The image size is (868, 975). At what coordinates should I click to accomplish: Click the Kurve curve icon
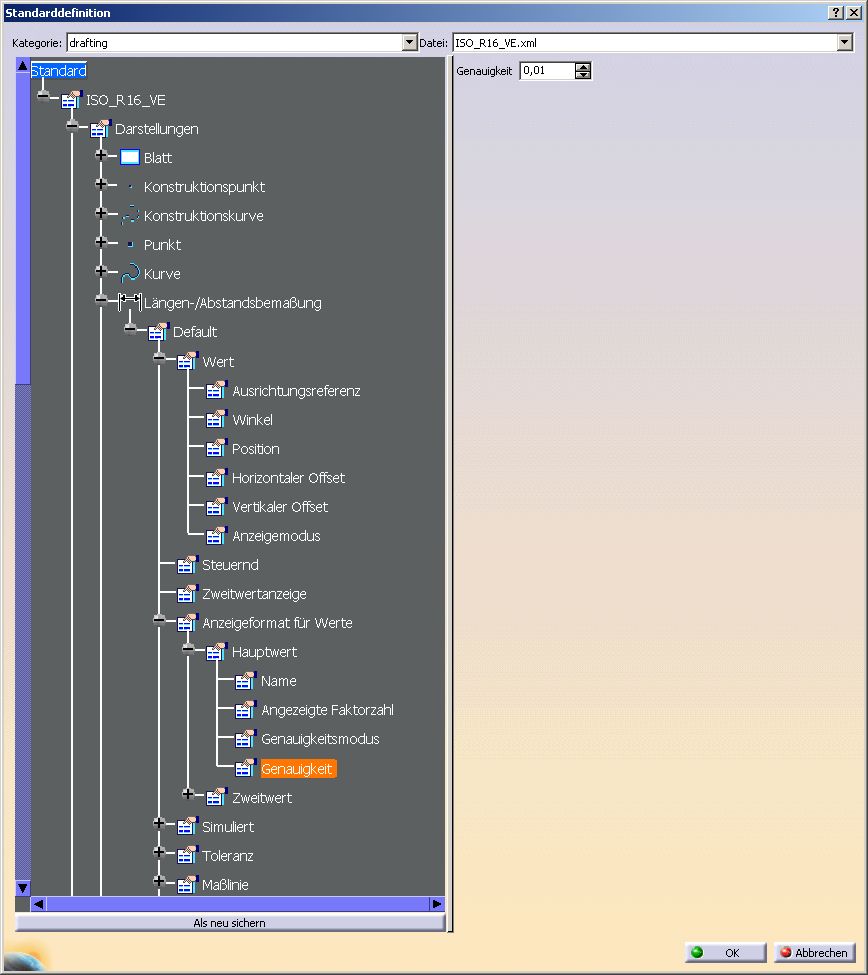[129, 273]
